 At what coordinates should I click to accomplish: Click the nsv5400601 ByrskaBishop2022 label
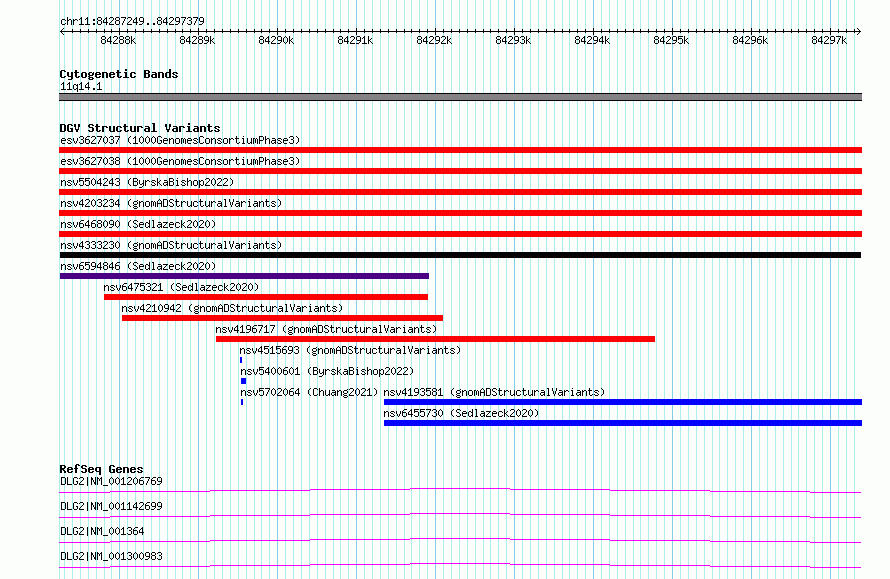click(x=327, y=371)
